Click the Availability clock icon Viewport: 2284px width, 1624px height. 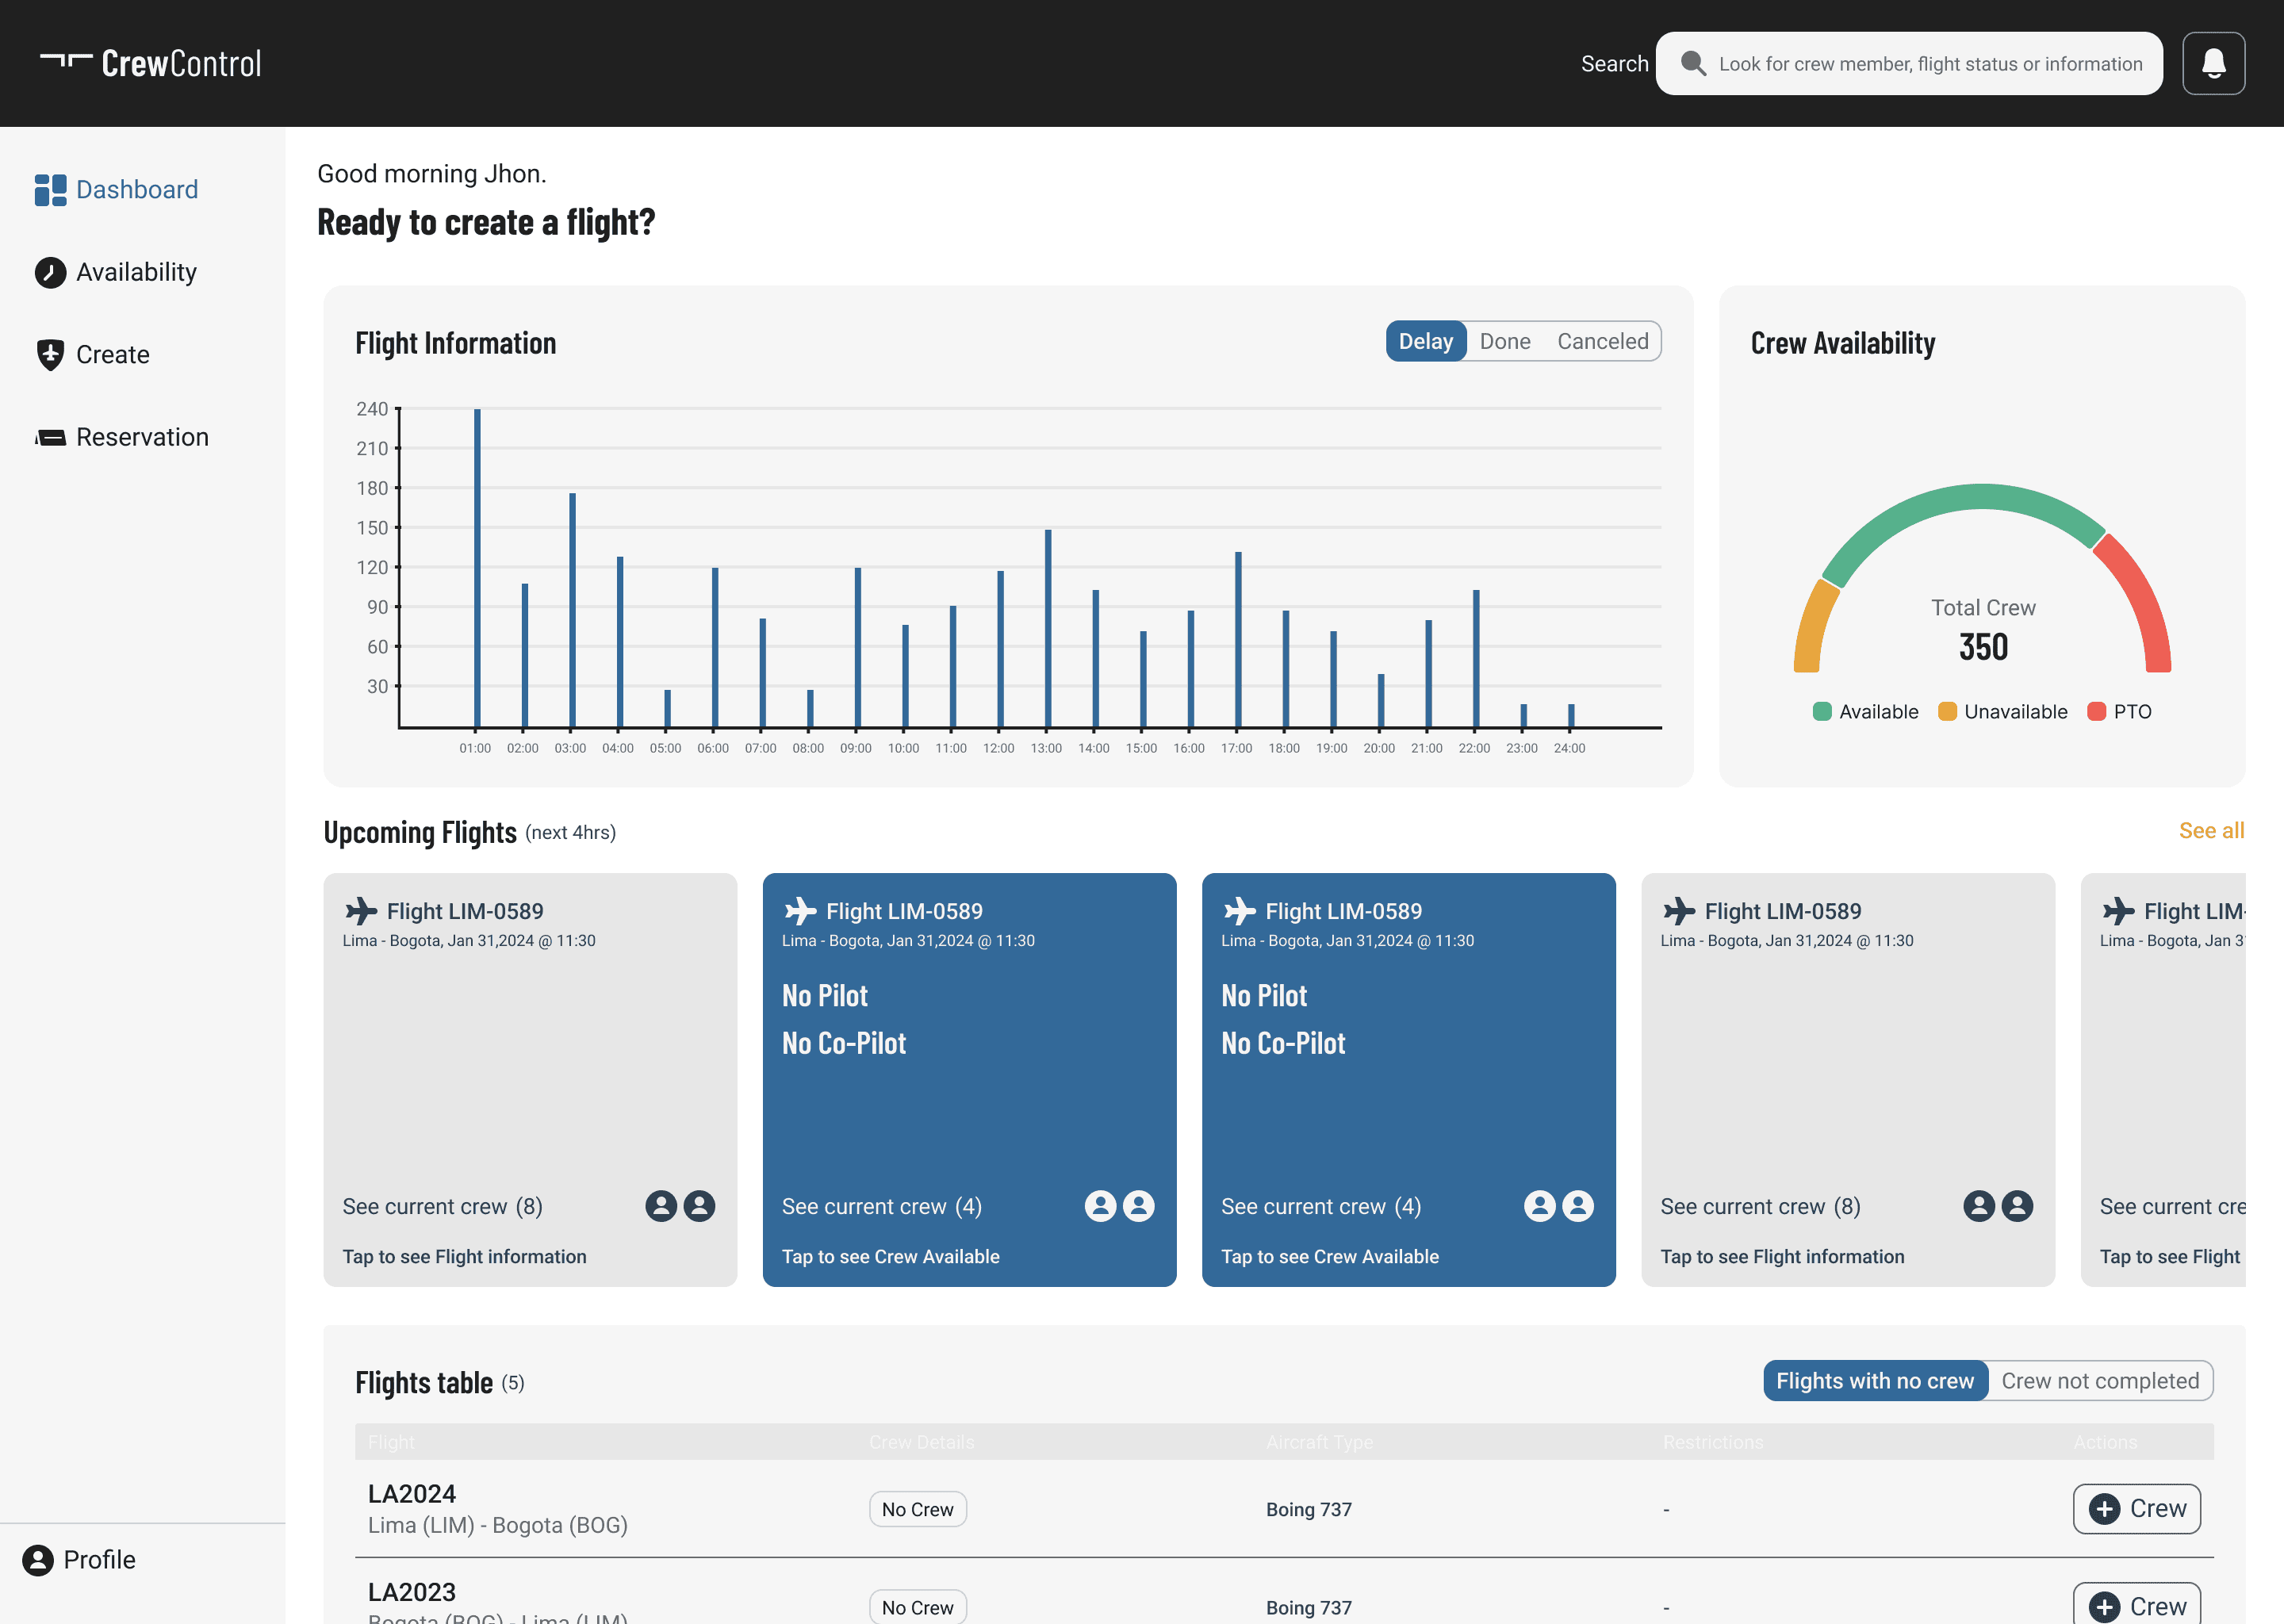[x=50, y=272]
